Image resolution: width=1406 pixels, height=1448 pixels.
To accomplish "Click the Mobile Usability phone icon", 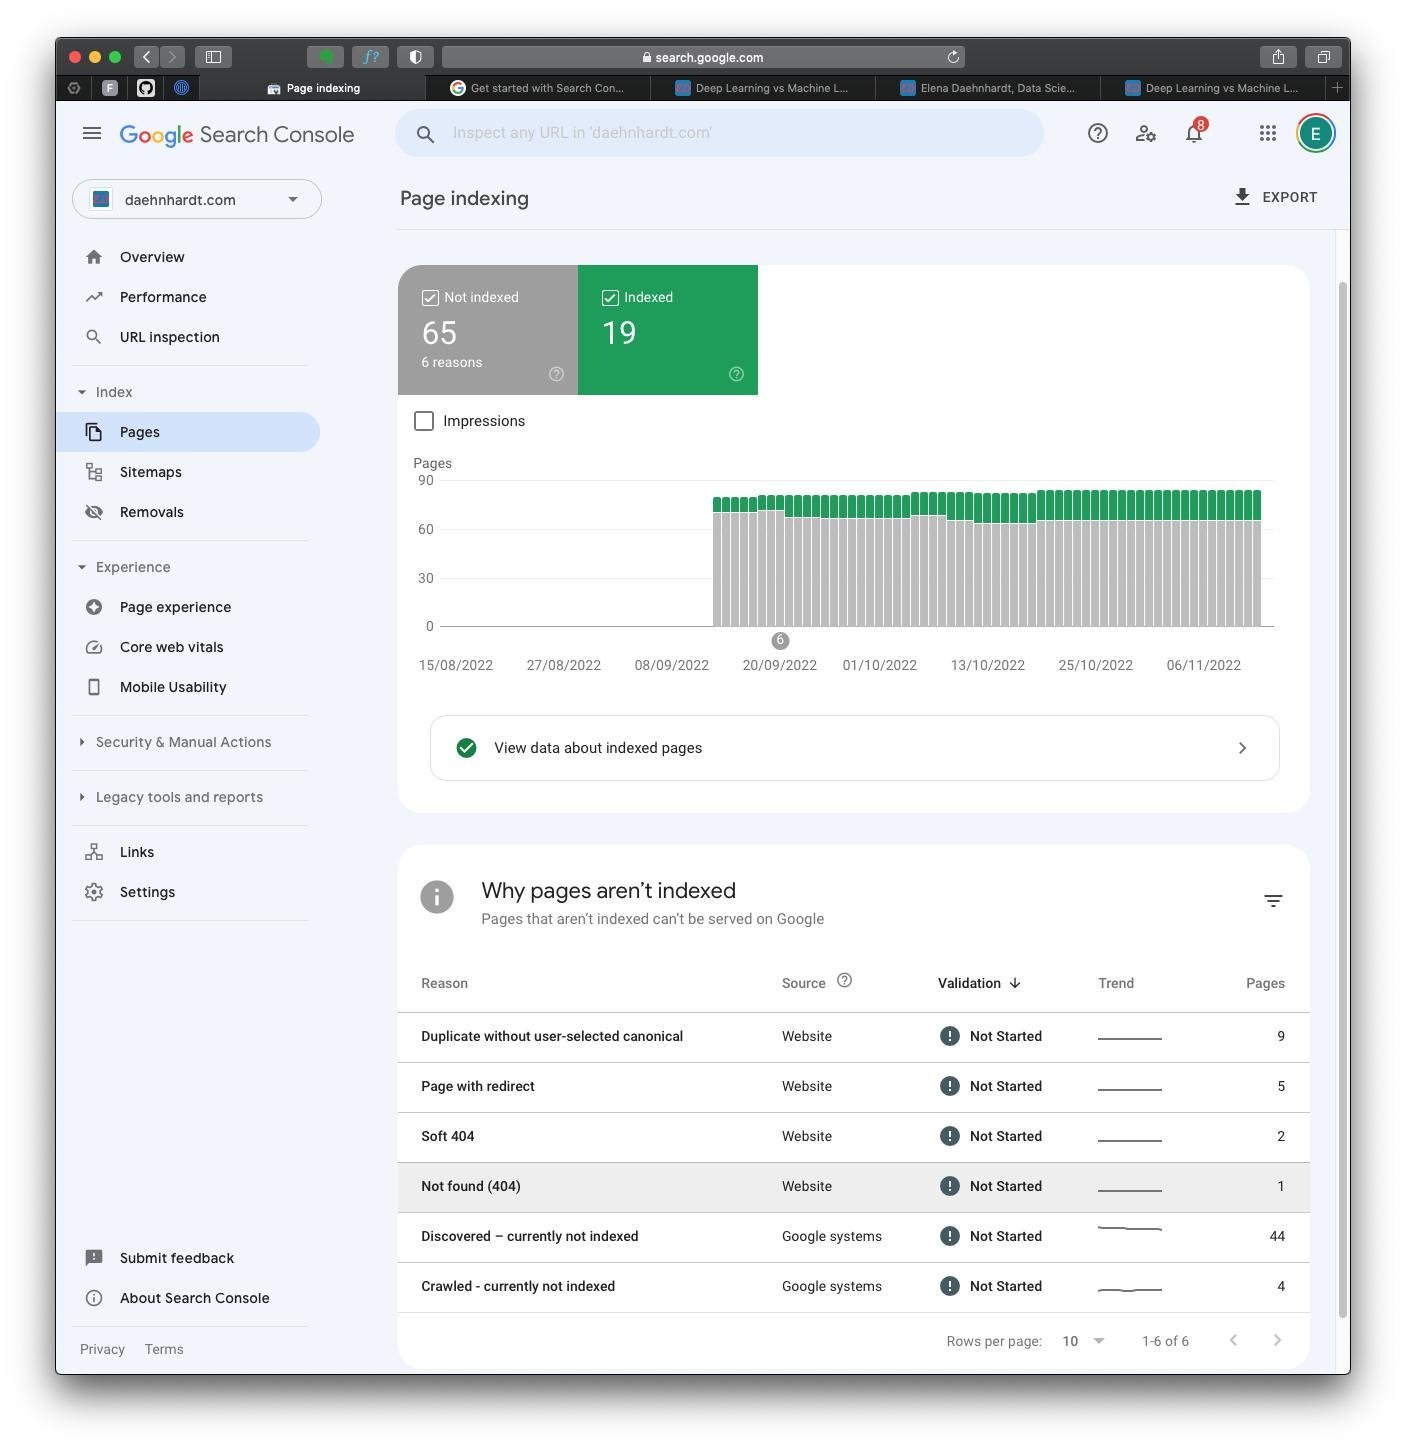I will pos(94,687).
